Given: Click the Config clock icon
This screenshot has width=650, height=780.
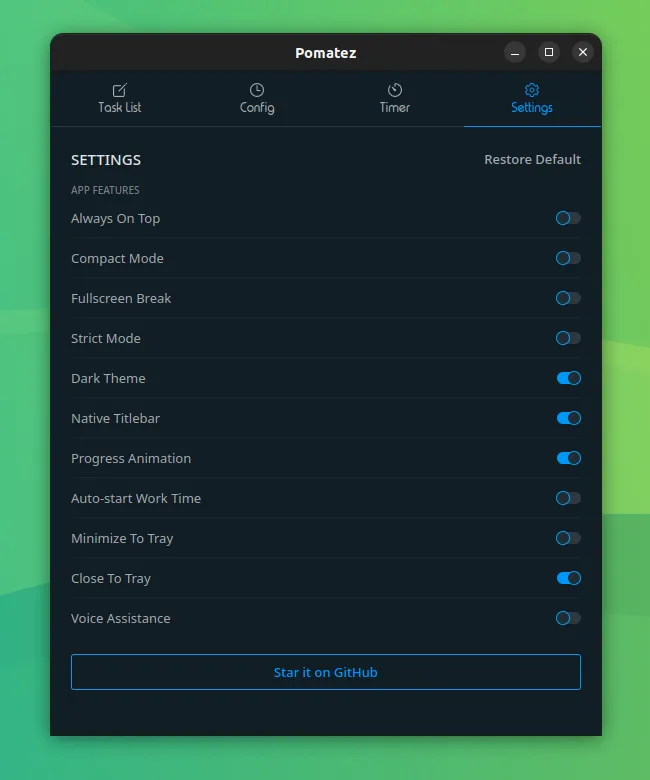Looking at the screenshot, I should coord(257,90).
